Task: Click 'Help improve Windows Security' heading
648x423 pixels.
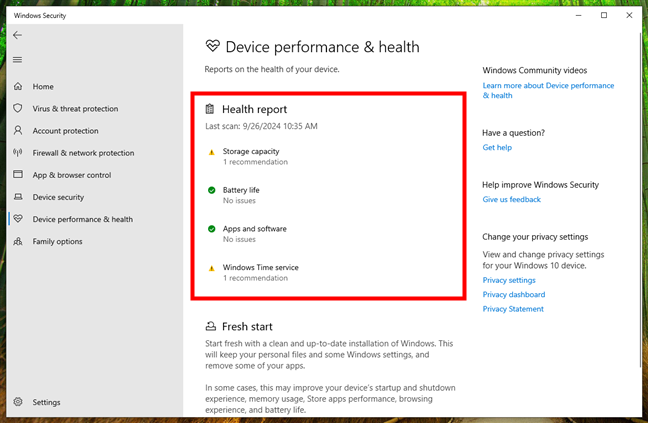Action: pos(540,185)
